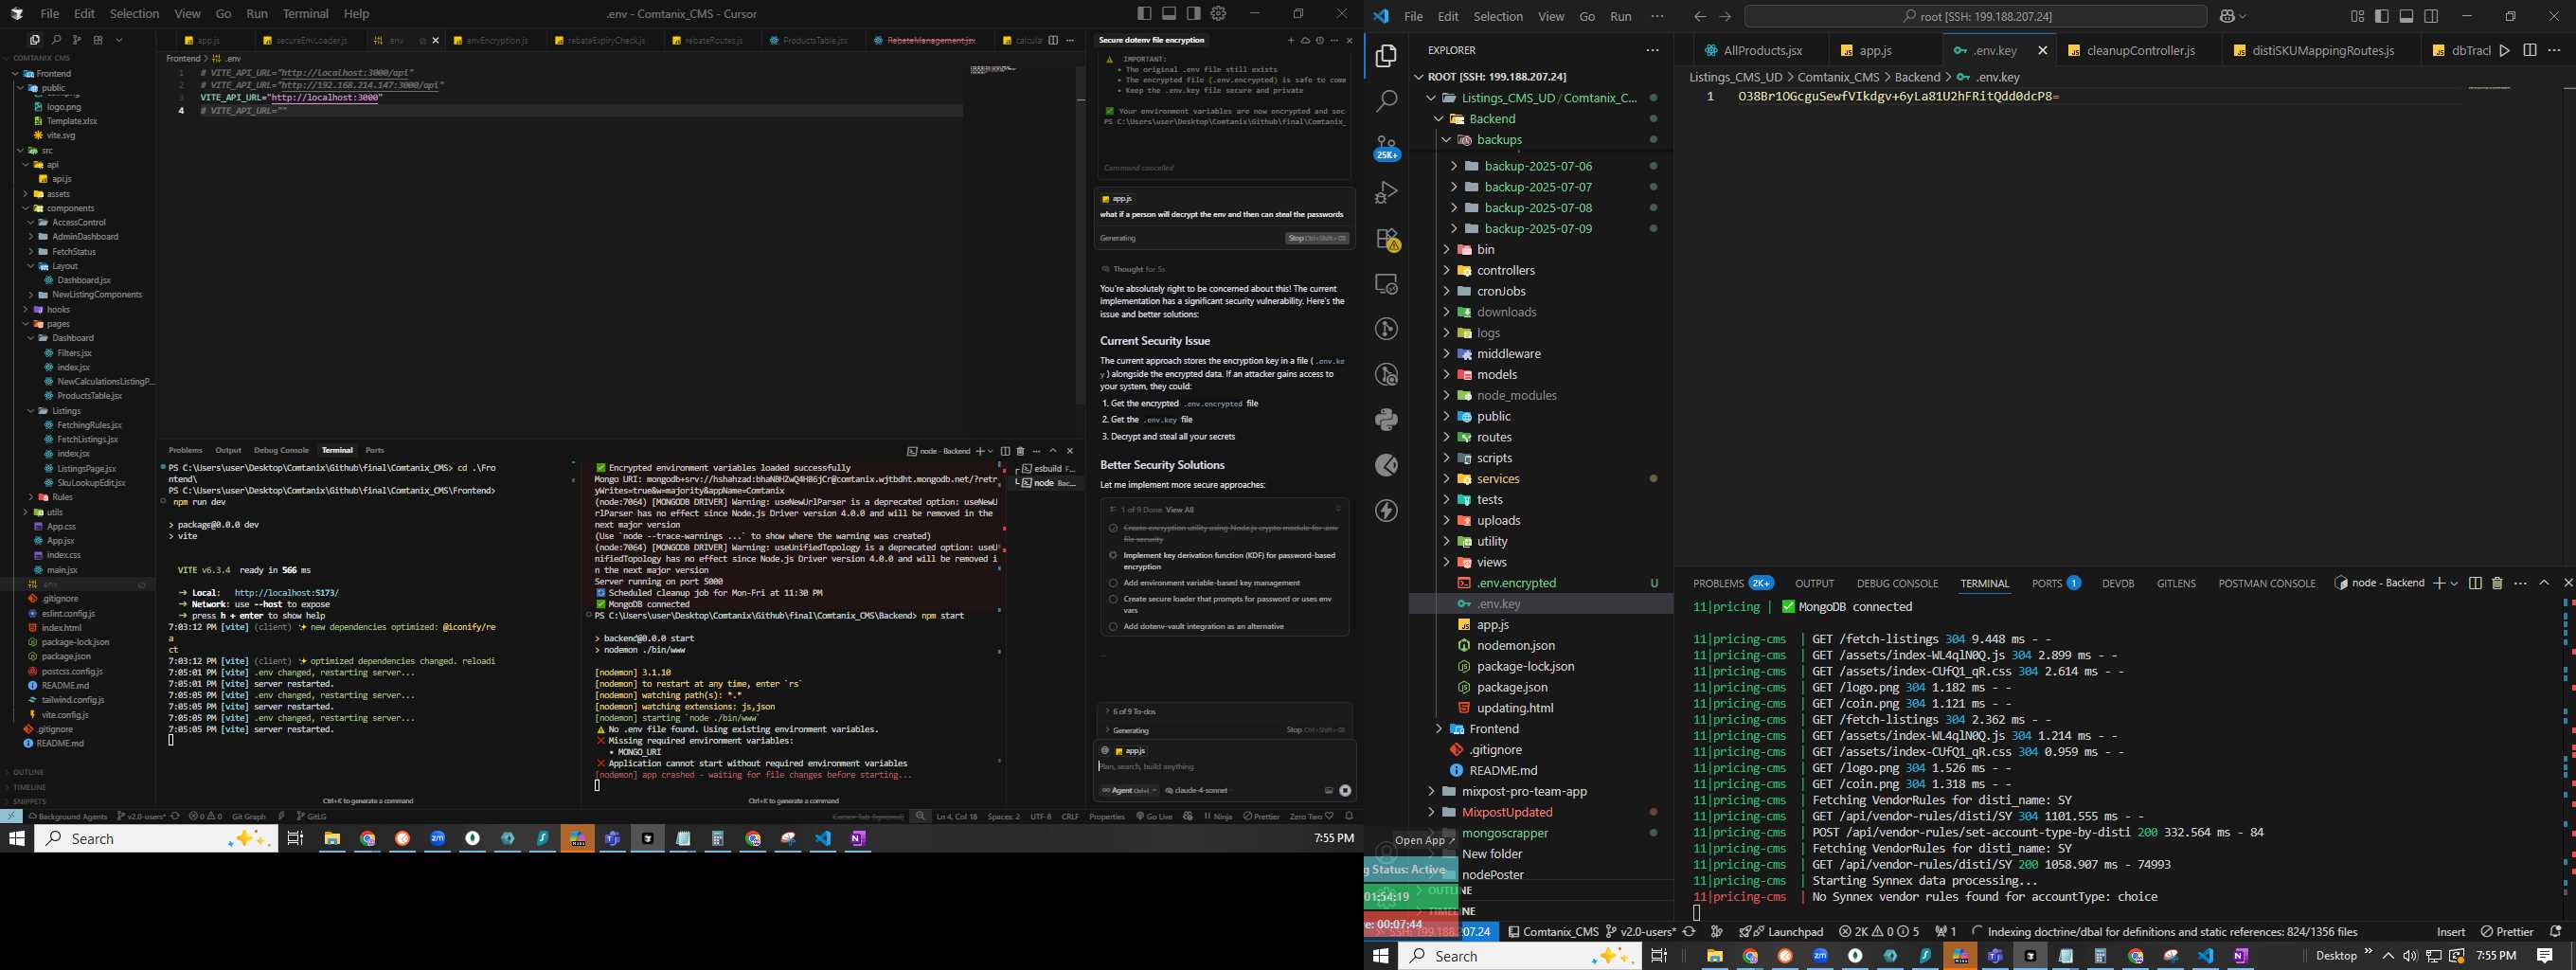Split the VS Code terminal panel
This screenshot has width=2576, height=970.
pos(2475,583)
